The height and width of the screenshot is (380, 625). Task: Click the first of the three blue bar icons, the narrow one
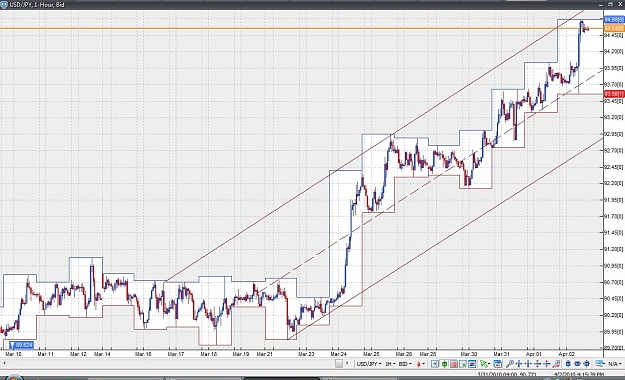click(x=568, y=364)
